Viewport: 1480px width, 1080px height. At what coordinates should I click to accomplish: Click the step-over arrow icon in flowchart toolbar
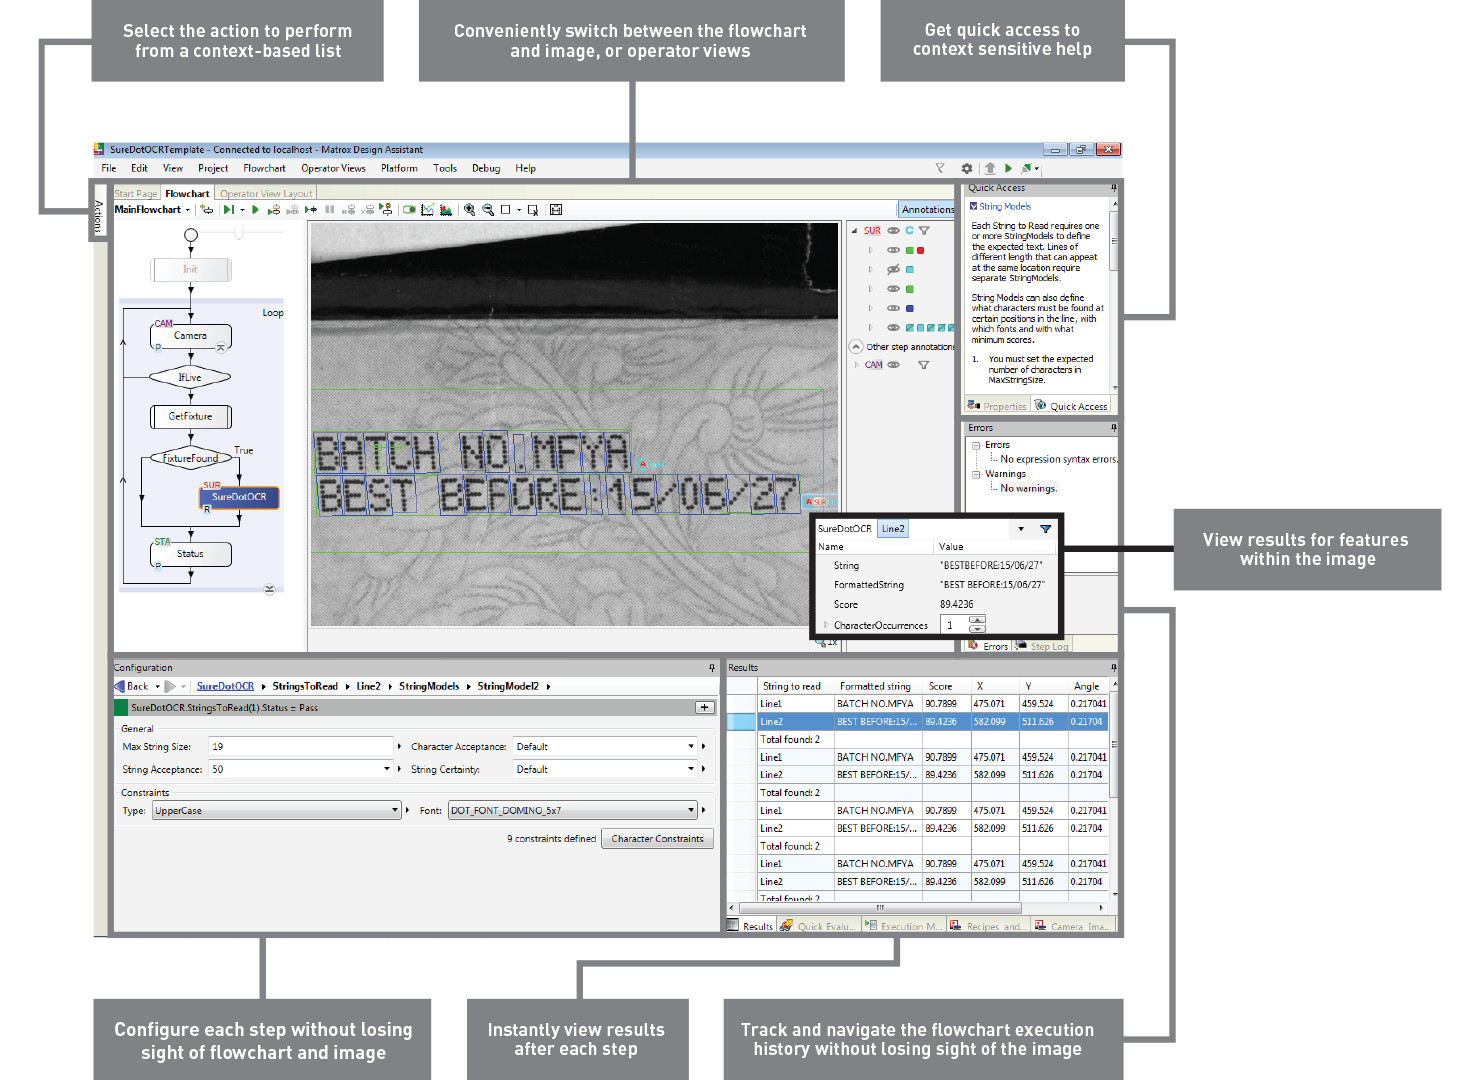[311, 210]
